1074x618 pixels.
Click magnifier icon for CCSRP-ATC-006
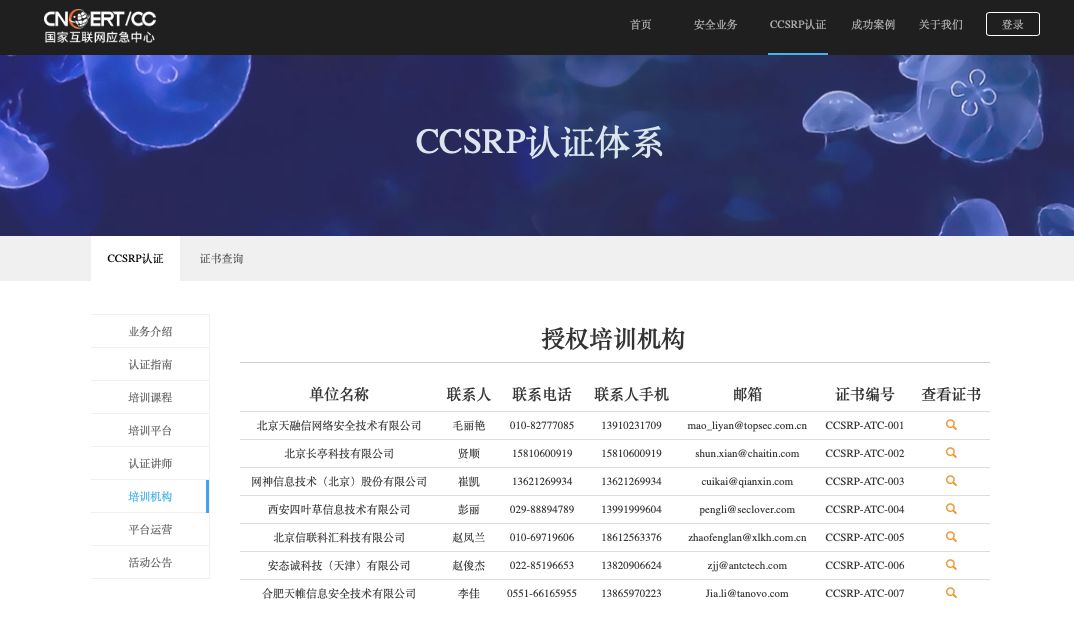pyautogui.click(x=951, y=565)
